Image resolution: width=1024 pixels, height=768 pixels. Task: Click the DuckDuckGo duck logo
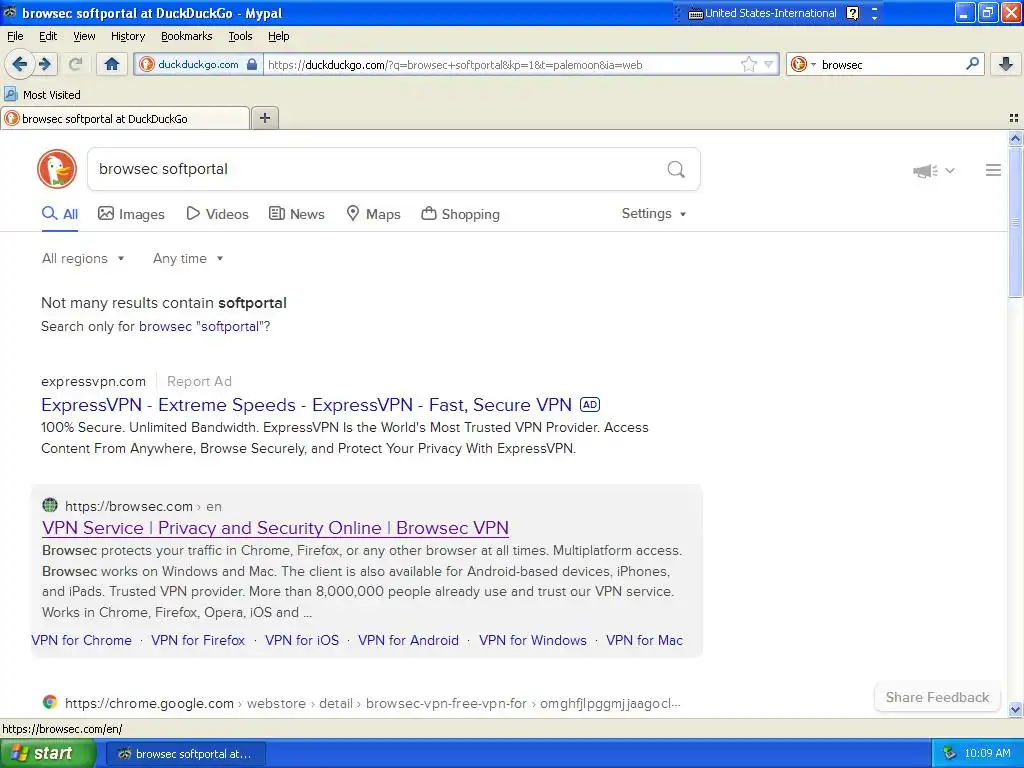click(x=57, y=169)
